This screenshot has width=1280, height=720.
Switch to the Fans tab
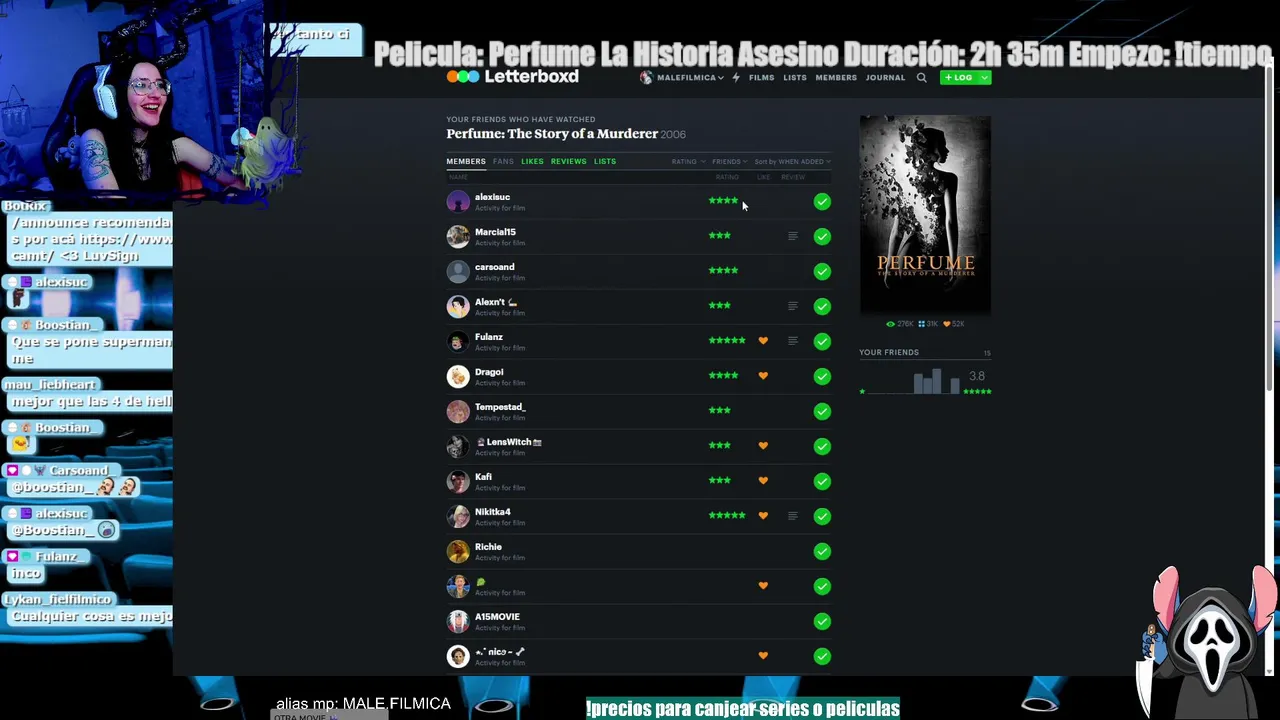click(x=503, y=161)
